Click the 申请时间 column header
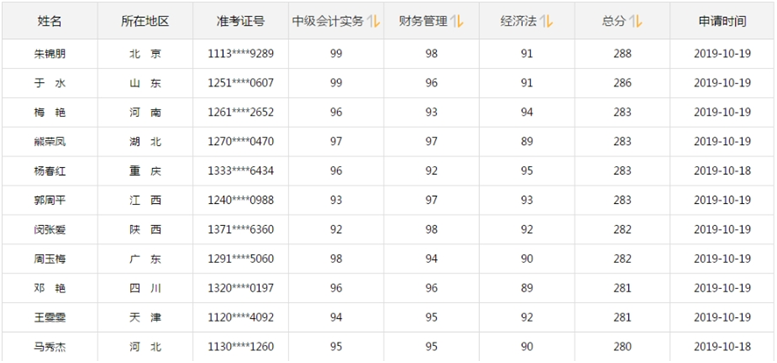 722,21
